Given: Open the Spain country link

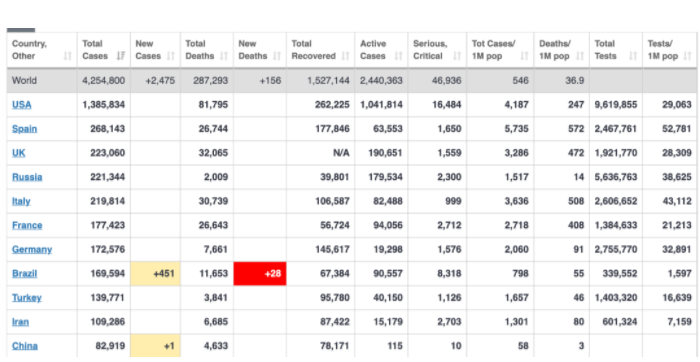Looking at the screenshot, I should 25,129.
